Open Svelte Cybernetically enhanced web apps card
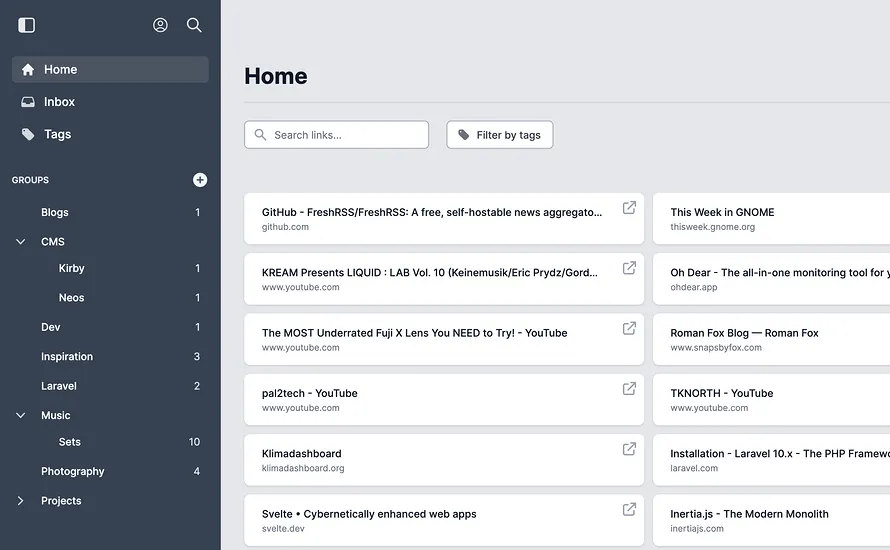Viewport: 890px width, 550px height. click(x=444, y=520)
